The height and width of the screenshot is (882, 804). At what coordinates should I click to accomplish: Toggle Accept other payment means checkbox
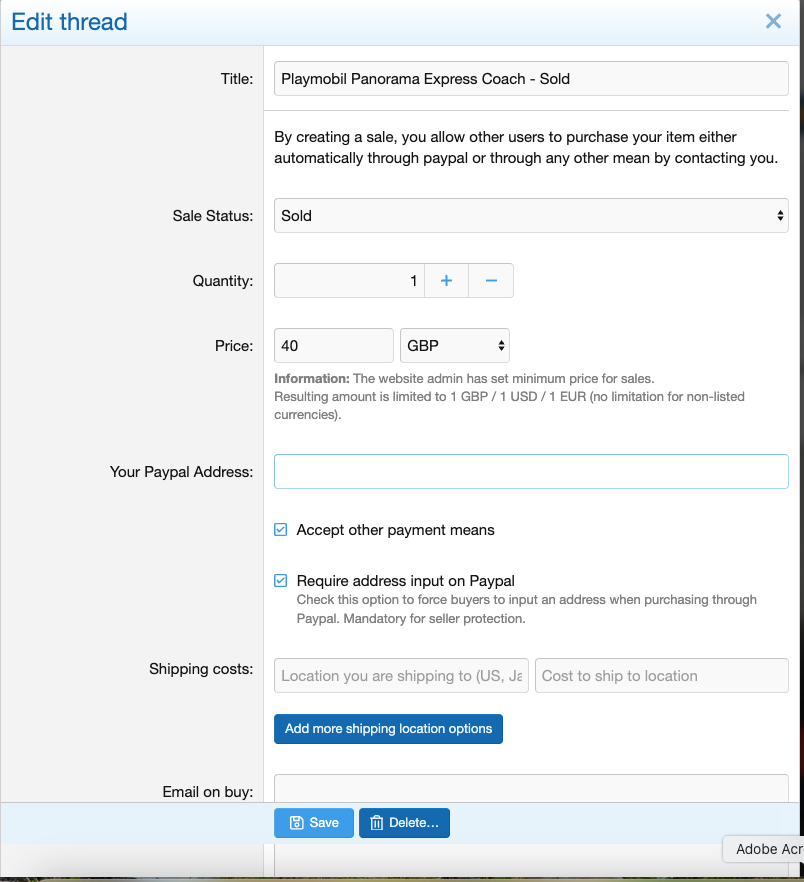tap(281, 530)
